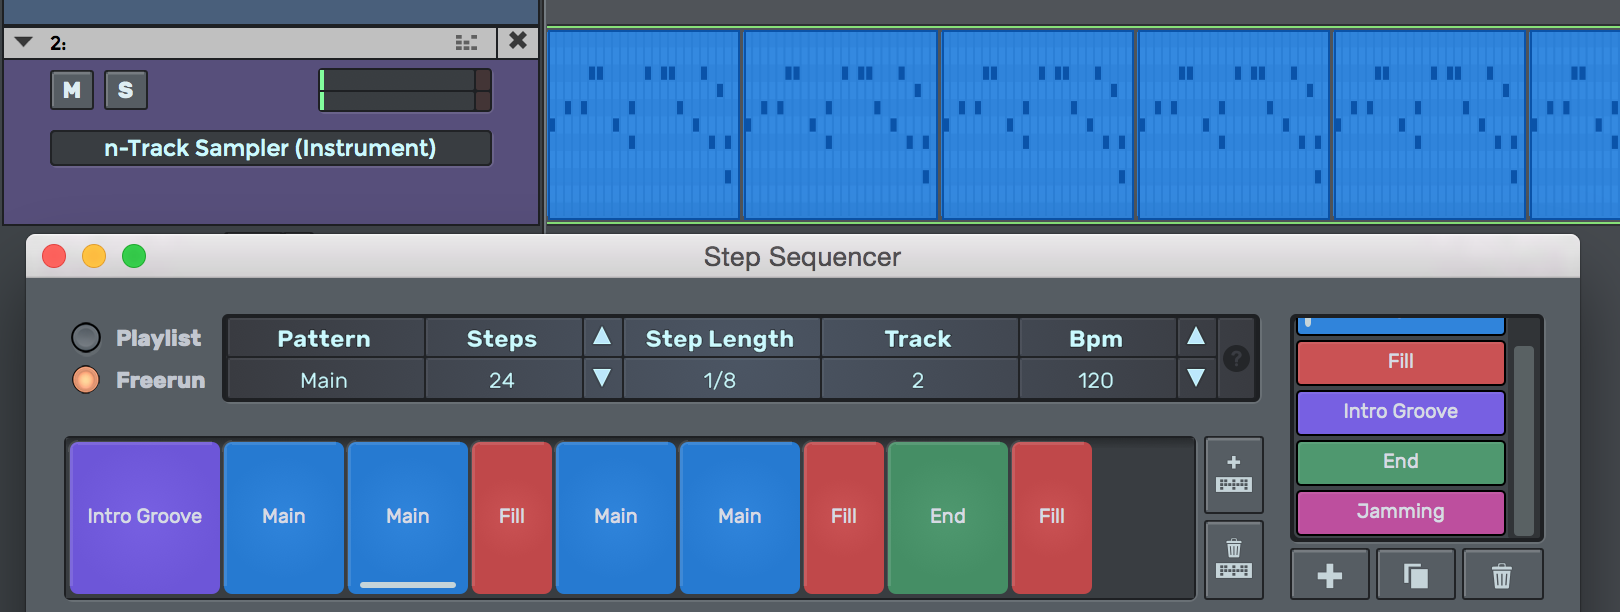The height and width of the screenshot is (612, 1620).
Task: Adjust track 2 volume level meter
Action: click(x=405, y=90)
